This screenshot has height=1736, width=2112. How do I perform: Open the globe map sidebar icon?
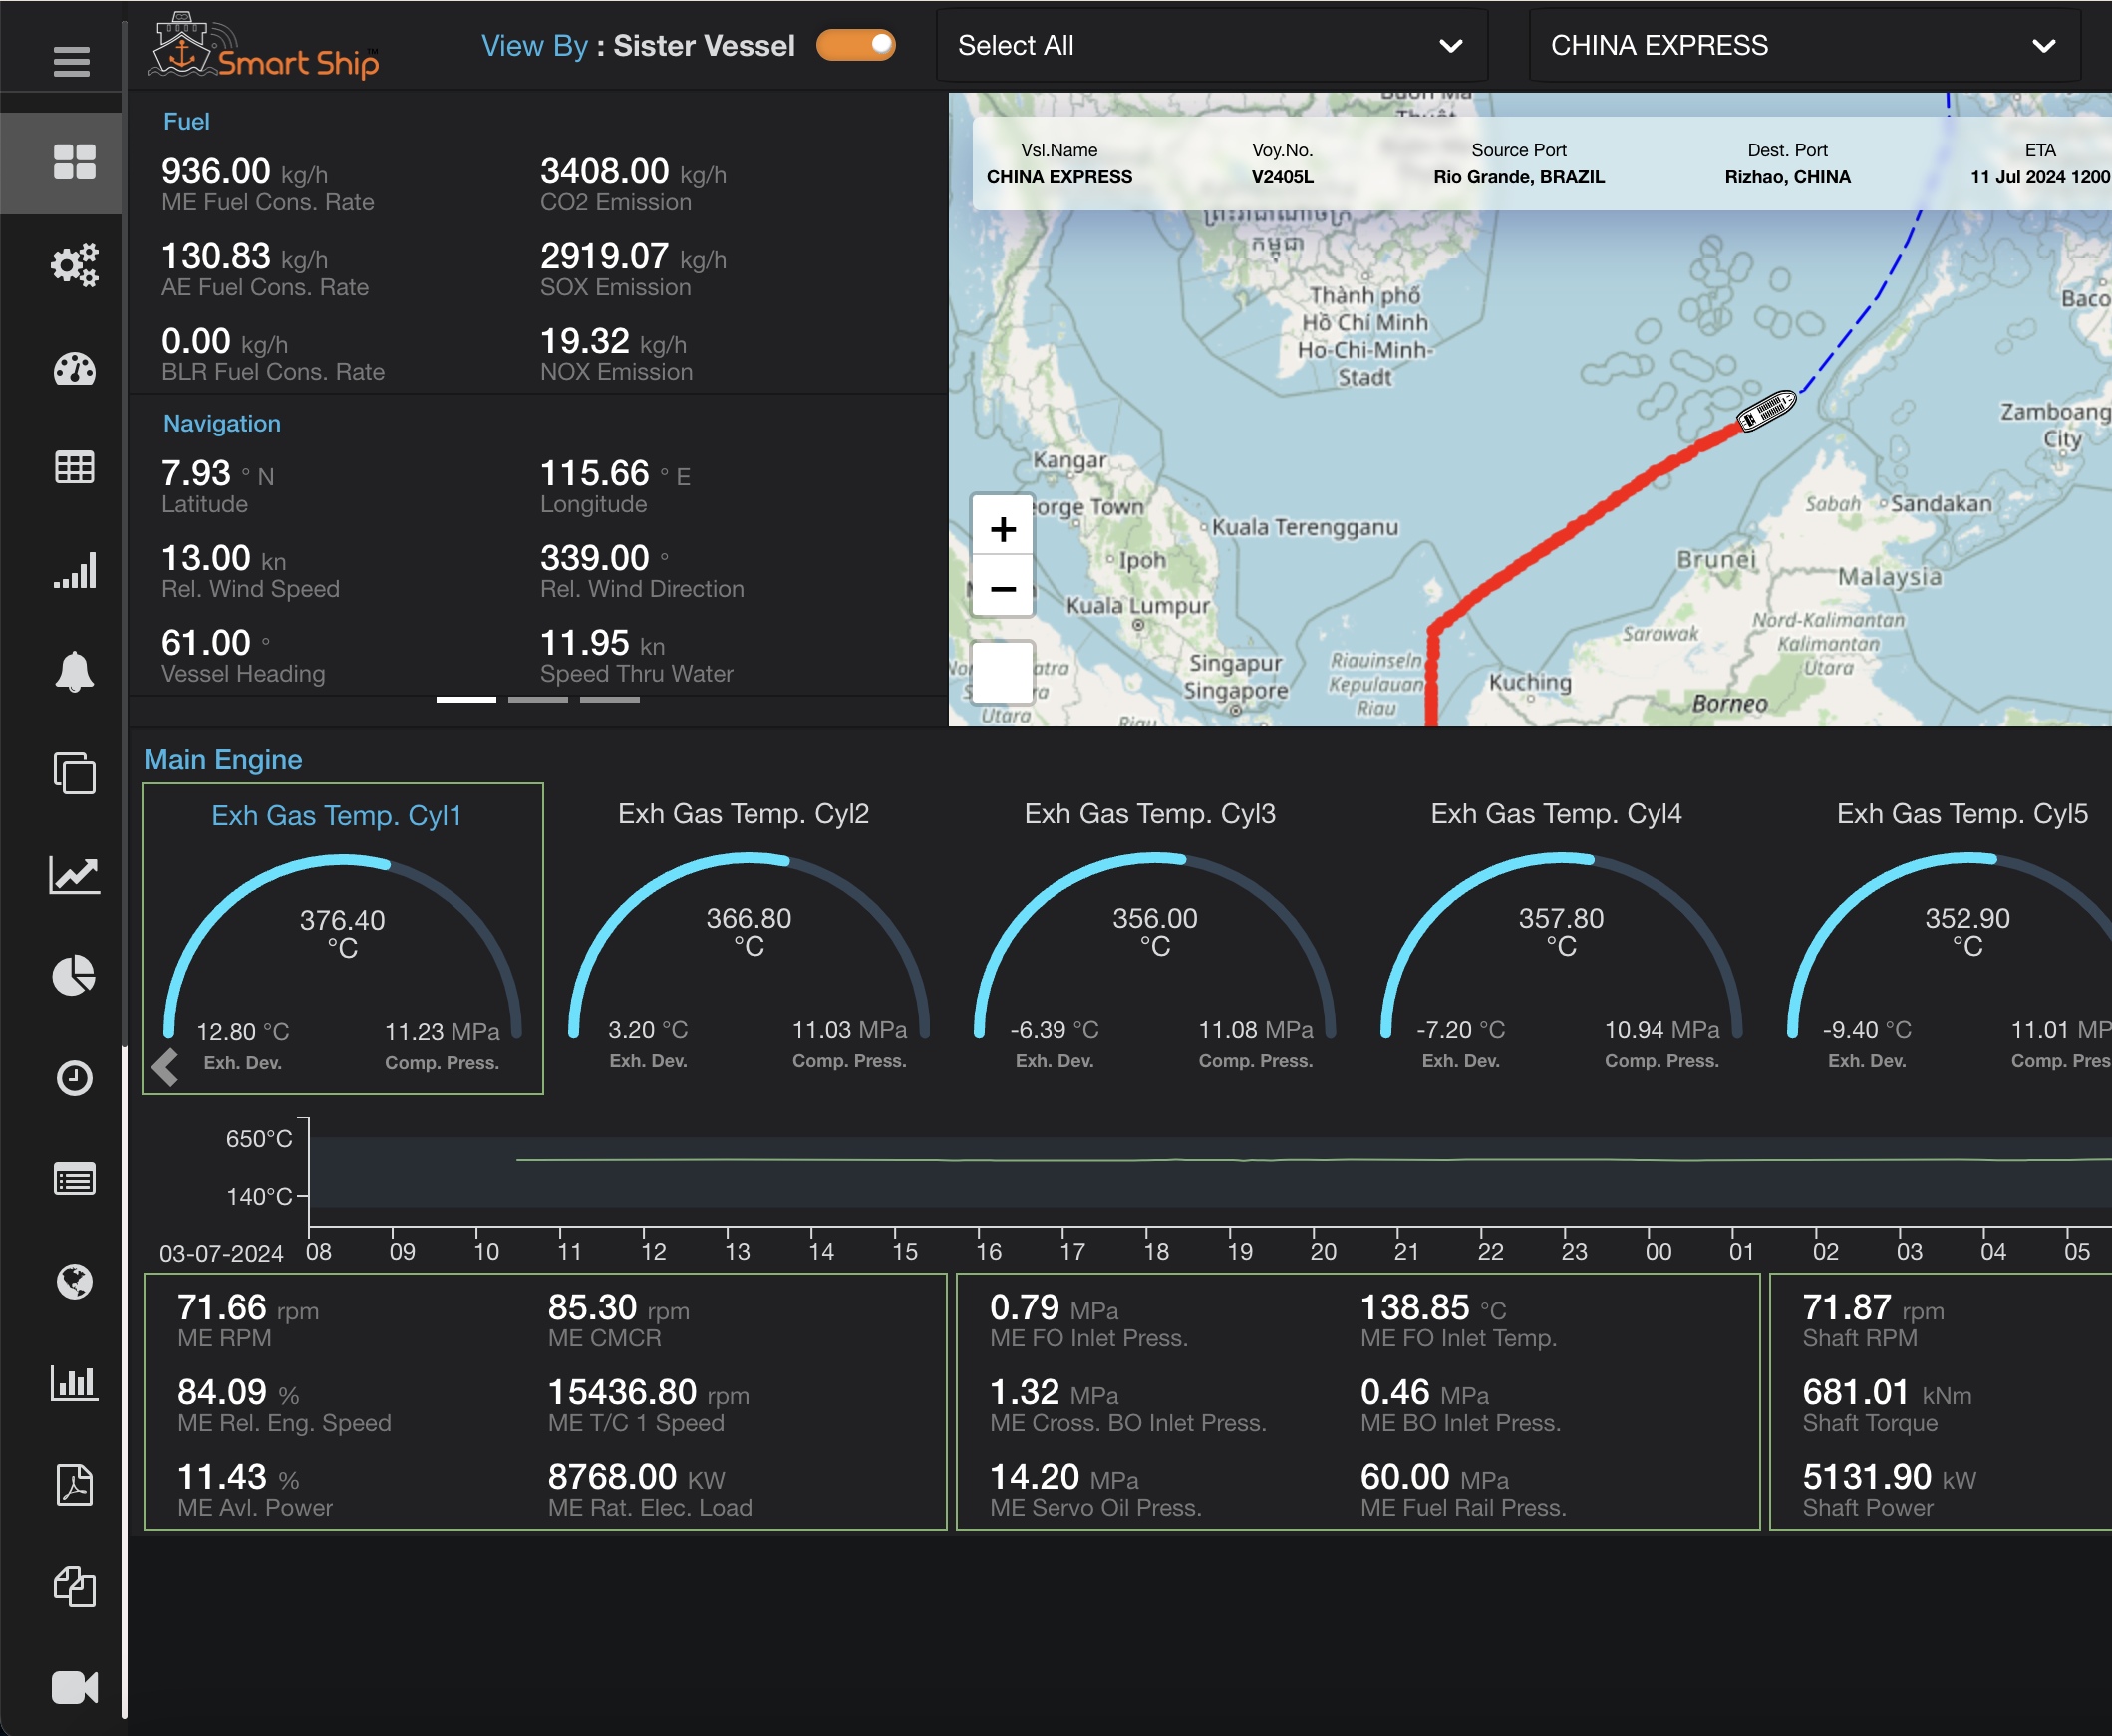coord(74,1281)
